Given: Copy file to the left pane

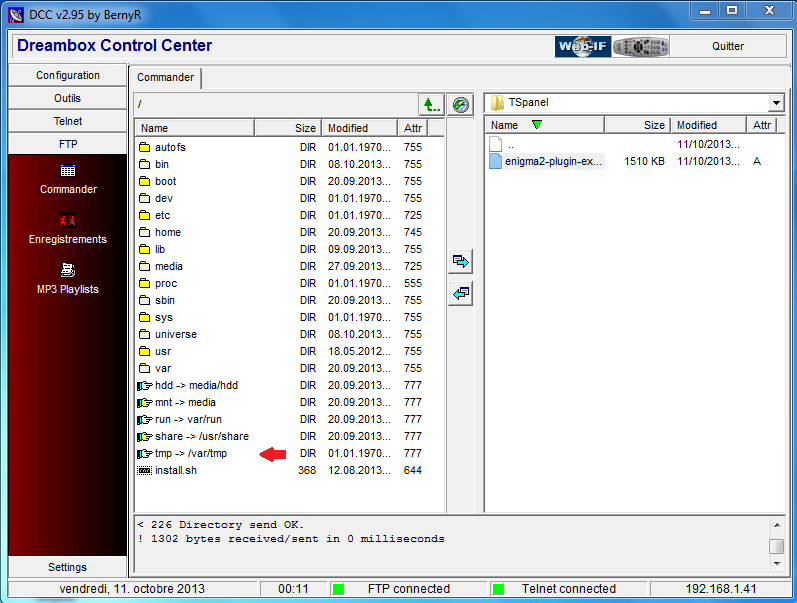Looking at the screenshot, I should pos(461,293).
